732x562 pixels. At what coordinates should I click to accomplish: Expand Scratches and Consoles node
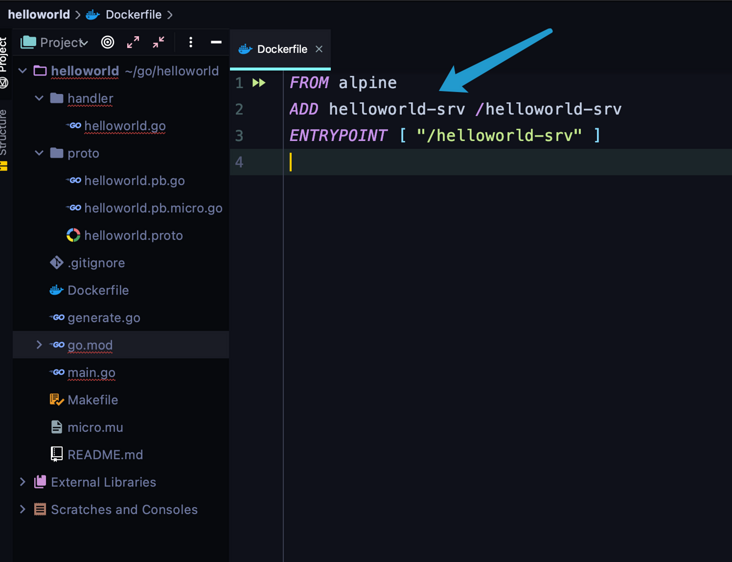[23, 509]
